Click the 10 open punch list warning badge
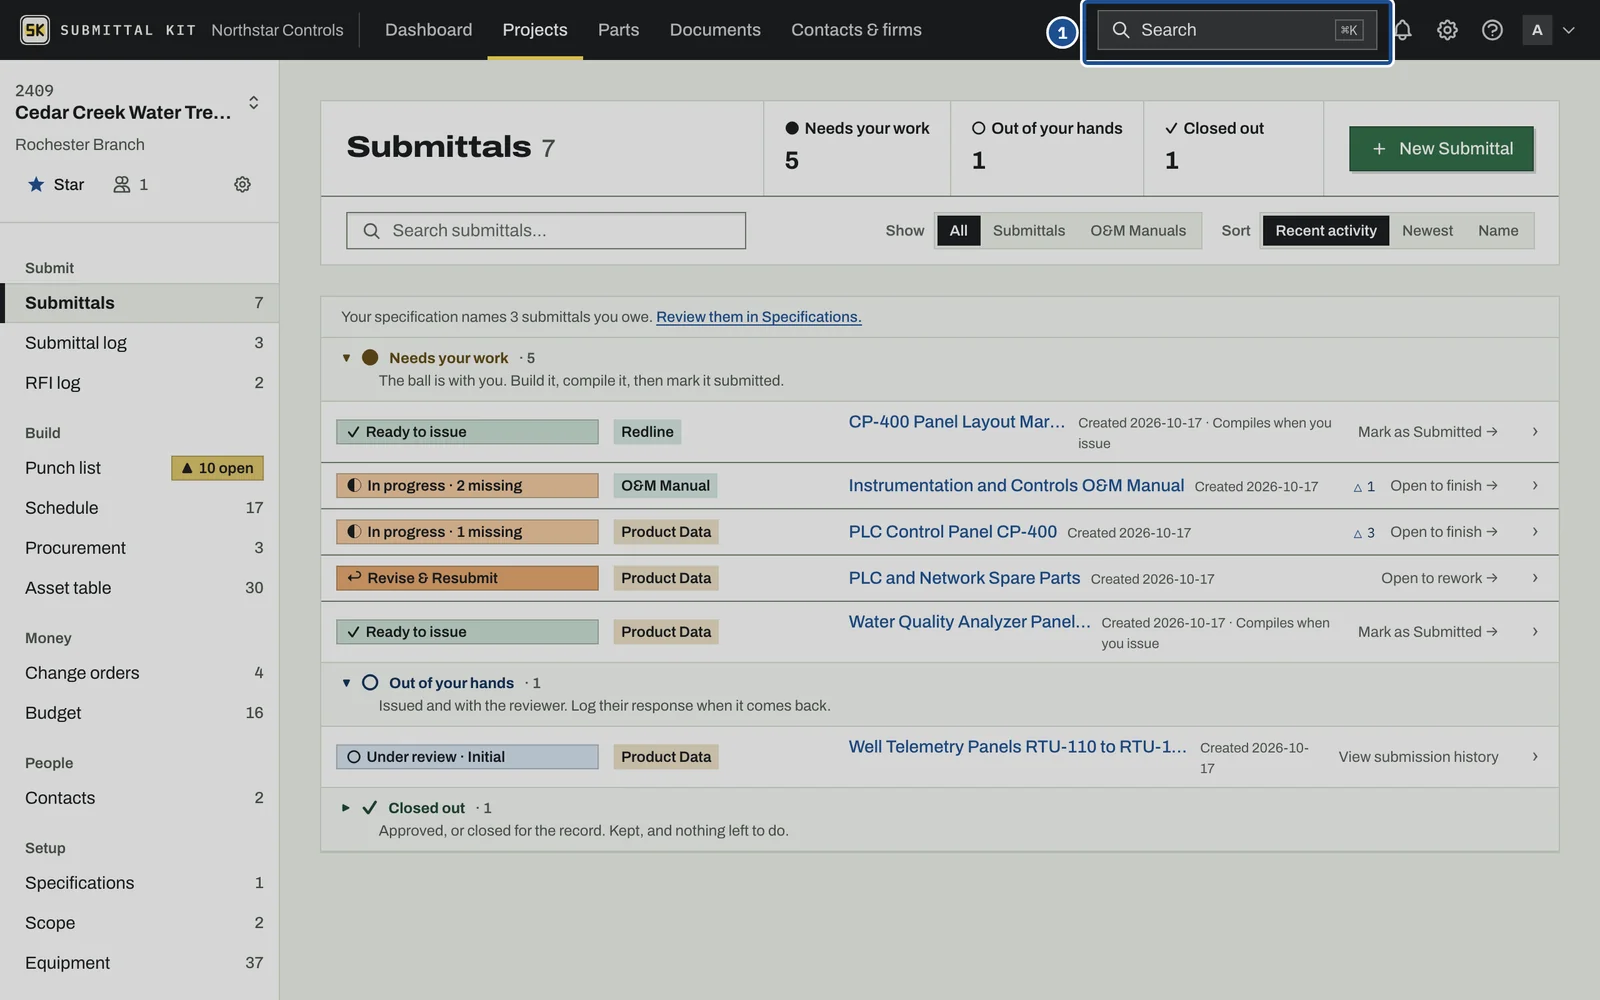 coord(217,468)
